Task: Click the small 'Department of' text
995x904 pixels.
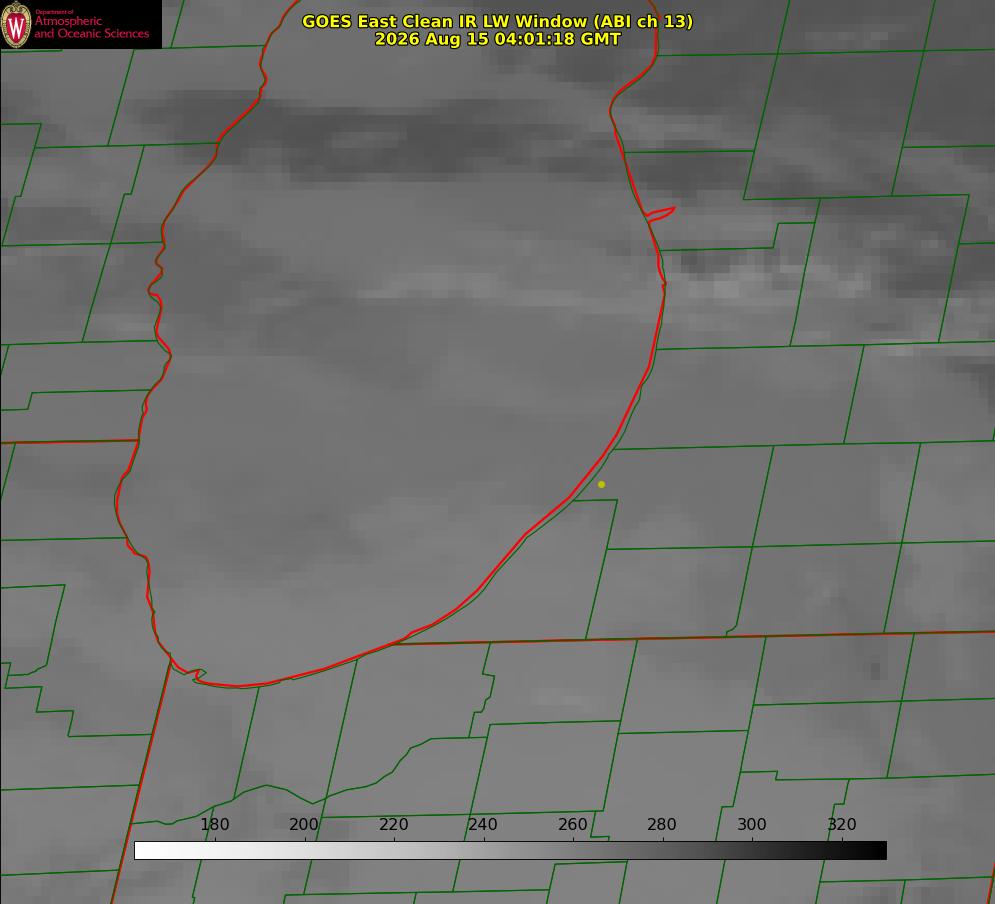Action: 54,12
